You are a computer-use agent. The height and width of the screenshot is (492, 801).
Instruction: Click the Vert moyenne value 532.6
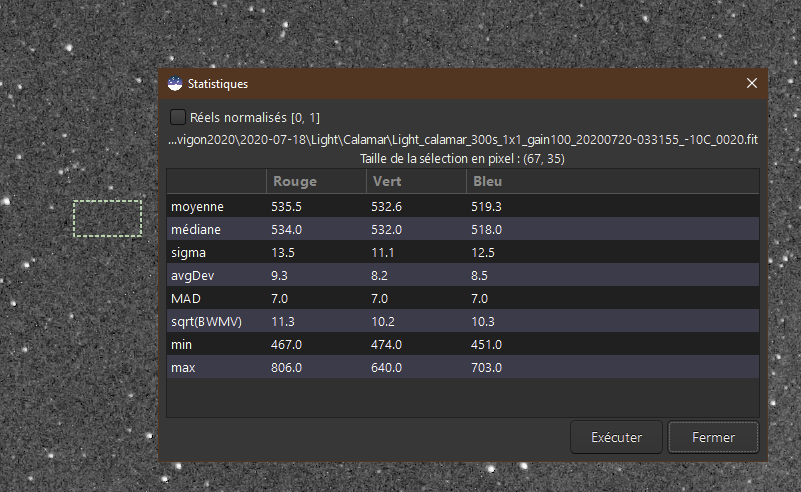coord(386,206)
